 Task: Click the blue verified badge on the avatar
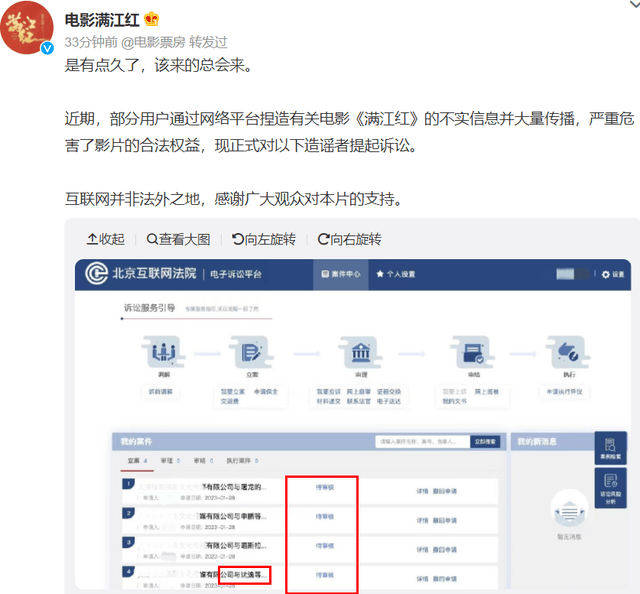[47, 48]
